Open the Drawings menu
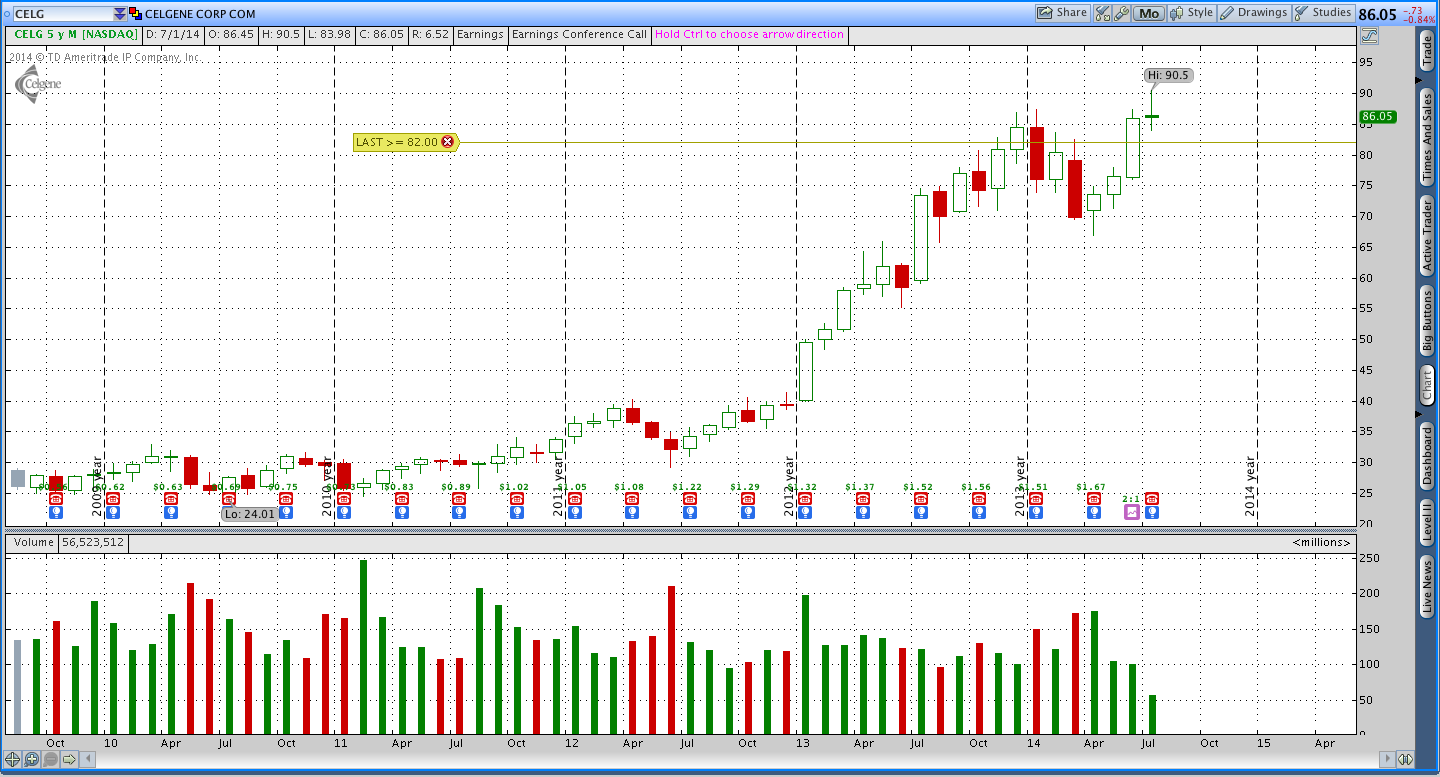Screen dimensions: 1440x777 pos(1254,13)
